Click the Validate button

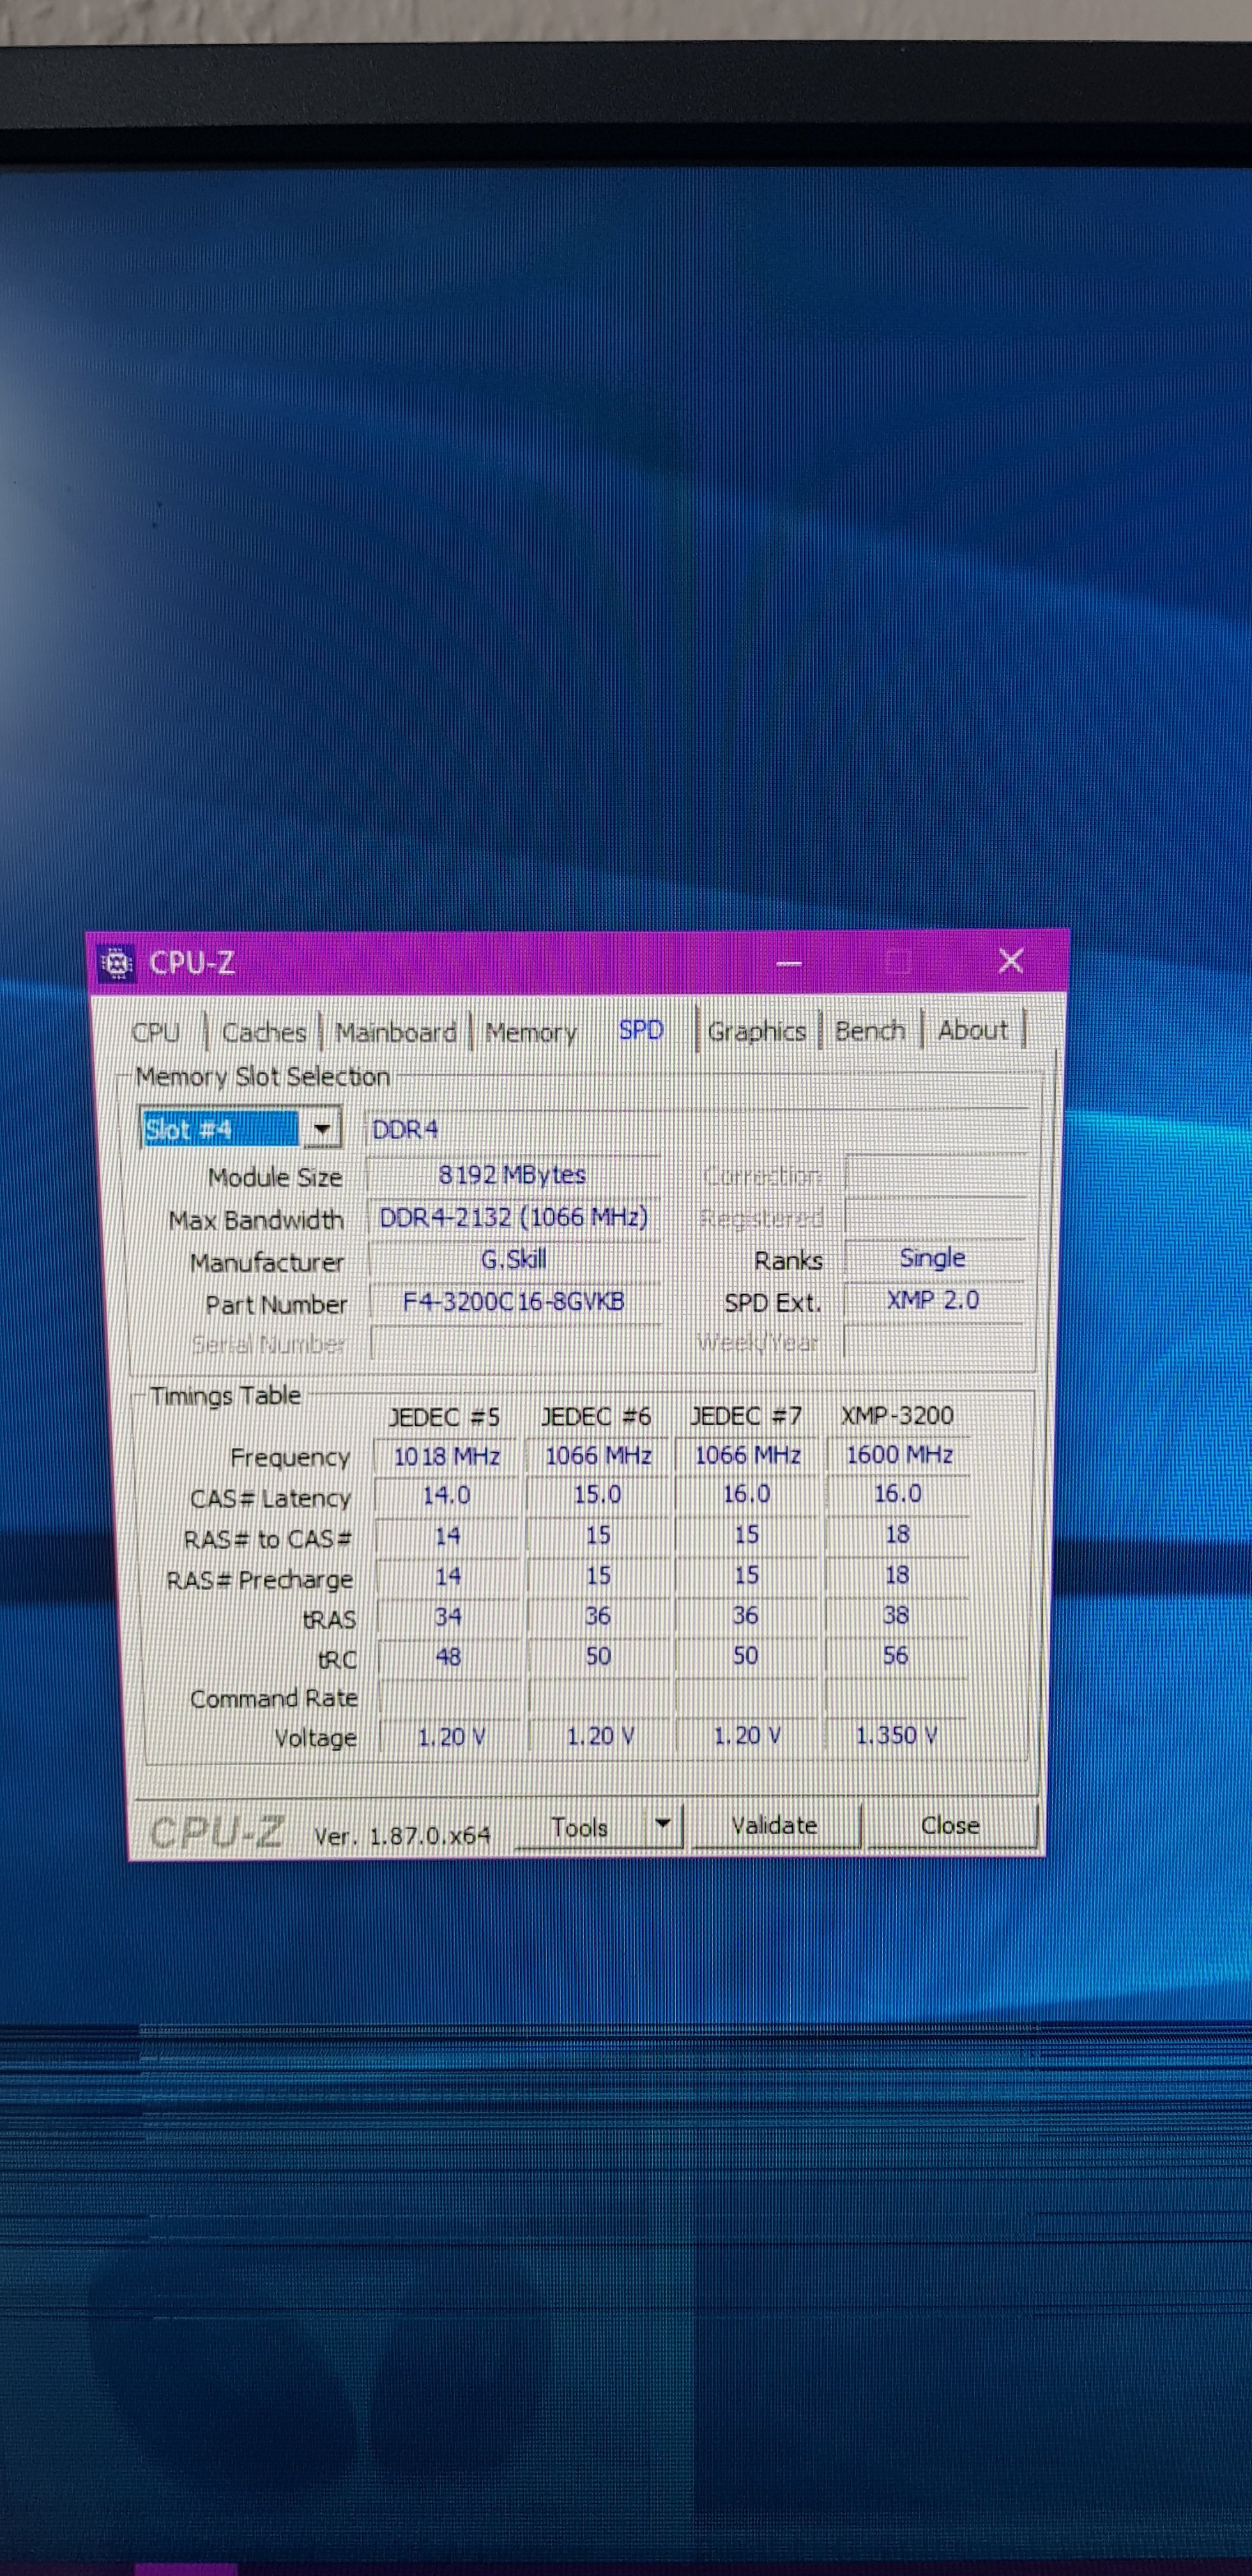pyautogui.click(x=774, y=1825)
